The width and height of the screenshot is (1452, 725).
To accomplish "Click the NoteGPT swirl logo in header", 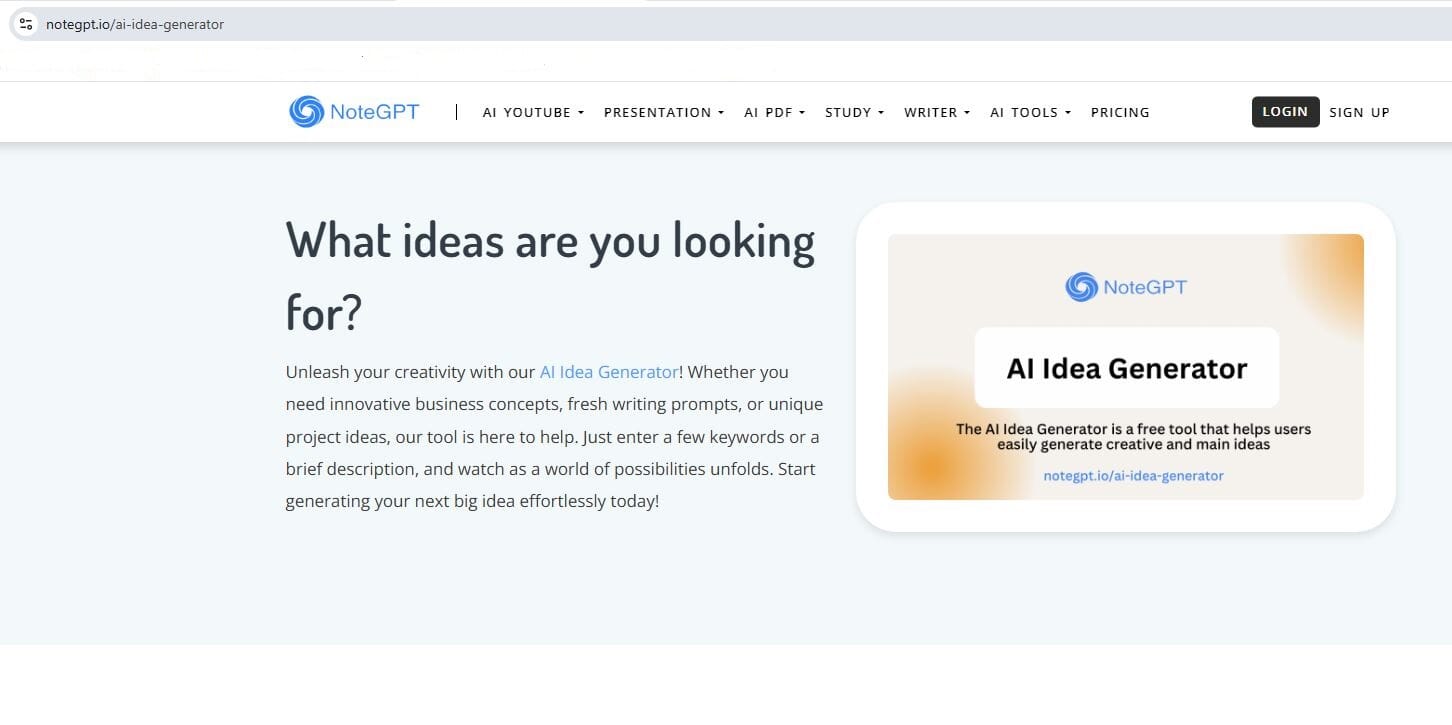I will click(306, 112).
